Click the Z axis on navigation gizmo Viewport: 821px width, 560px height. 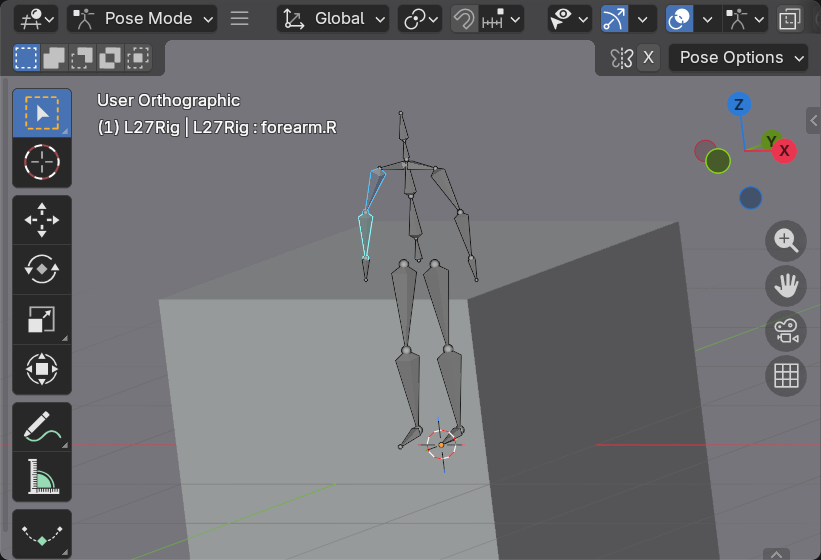coord(739,104)
